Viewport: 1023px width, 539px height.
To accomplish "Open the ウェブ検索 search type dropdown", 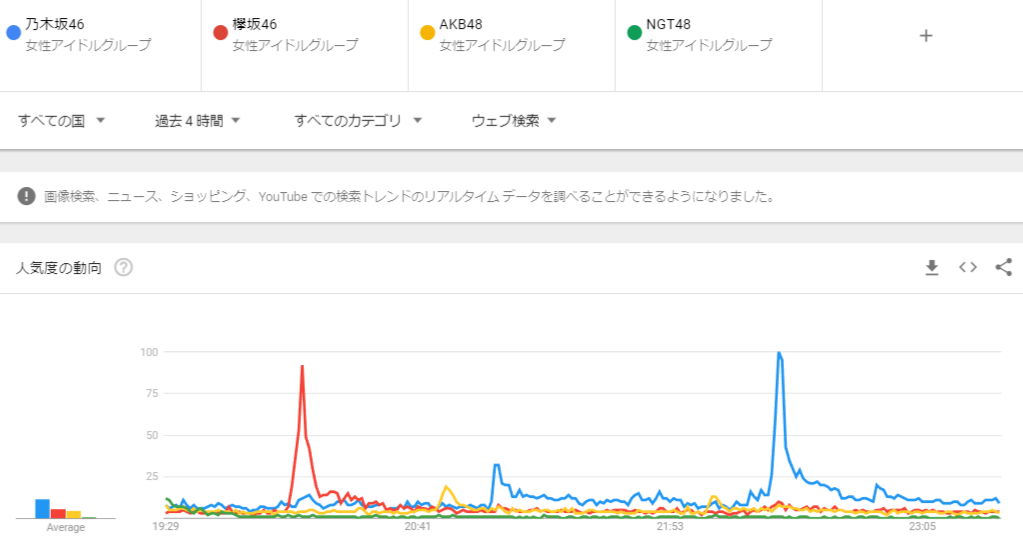I will (x=514, y=121).
